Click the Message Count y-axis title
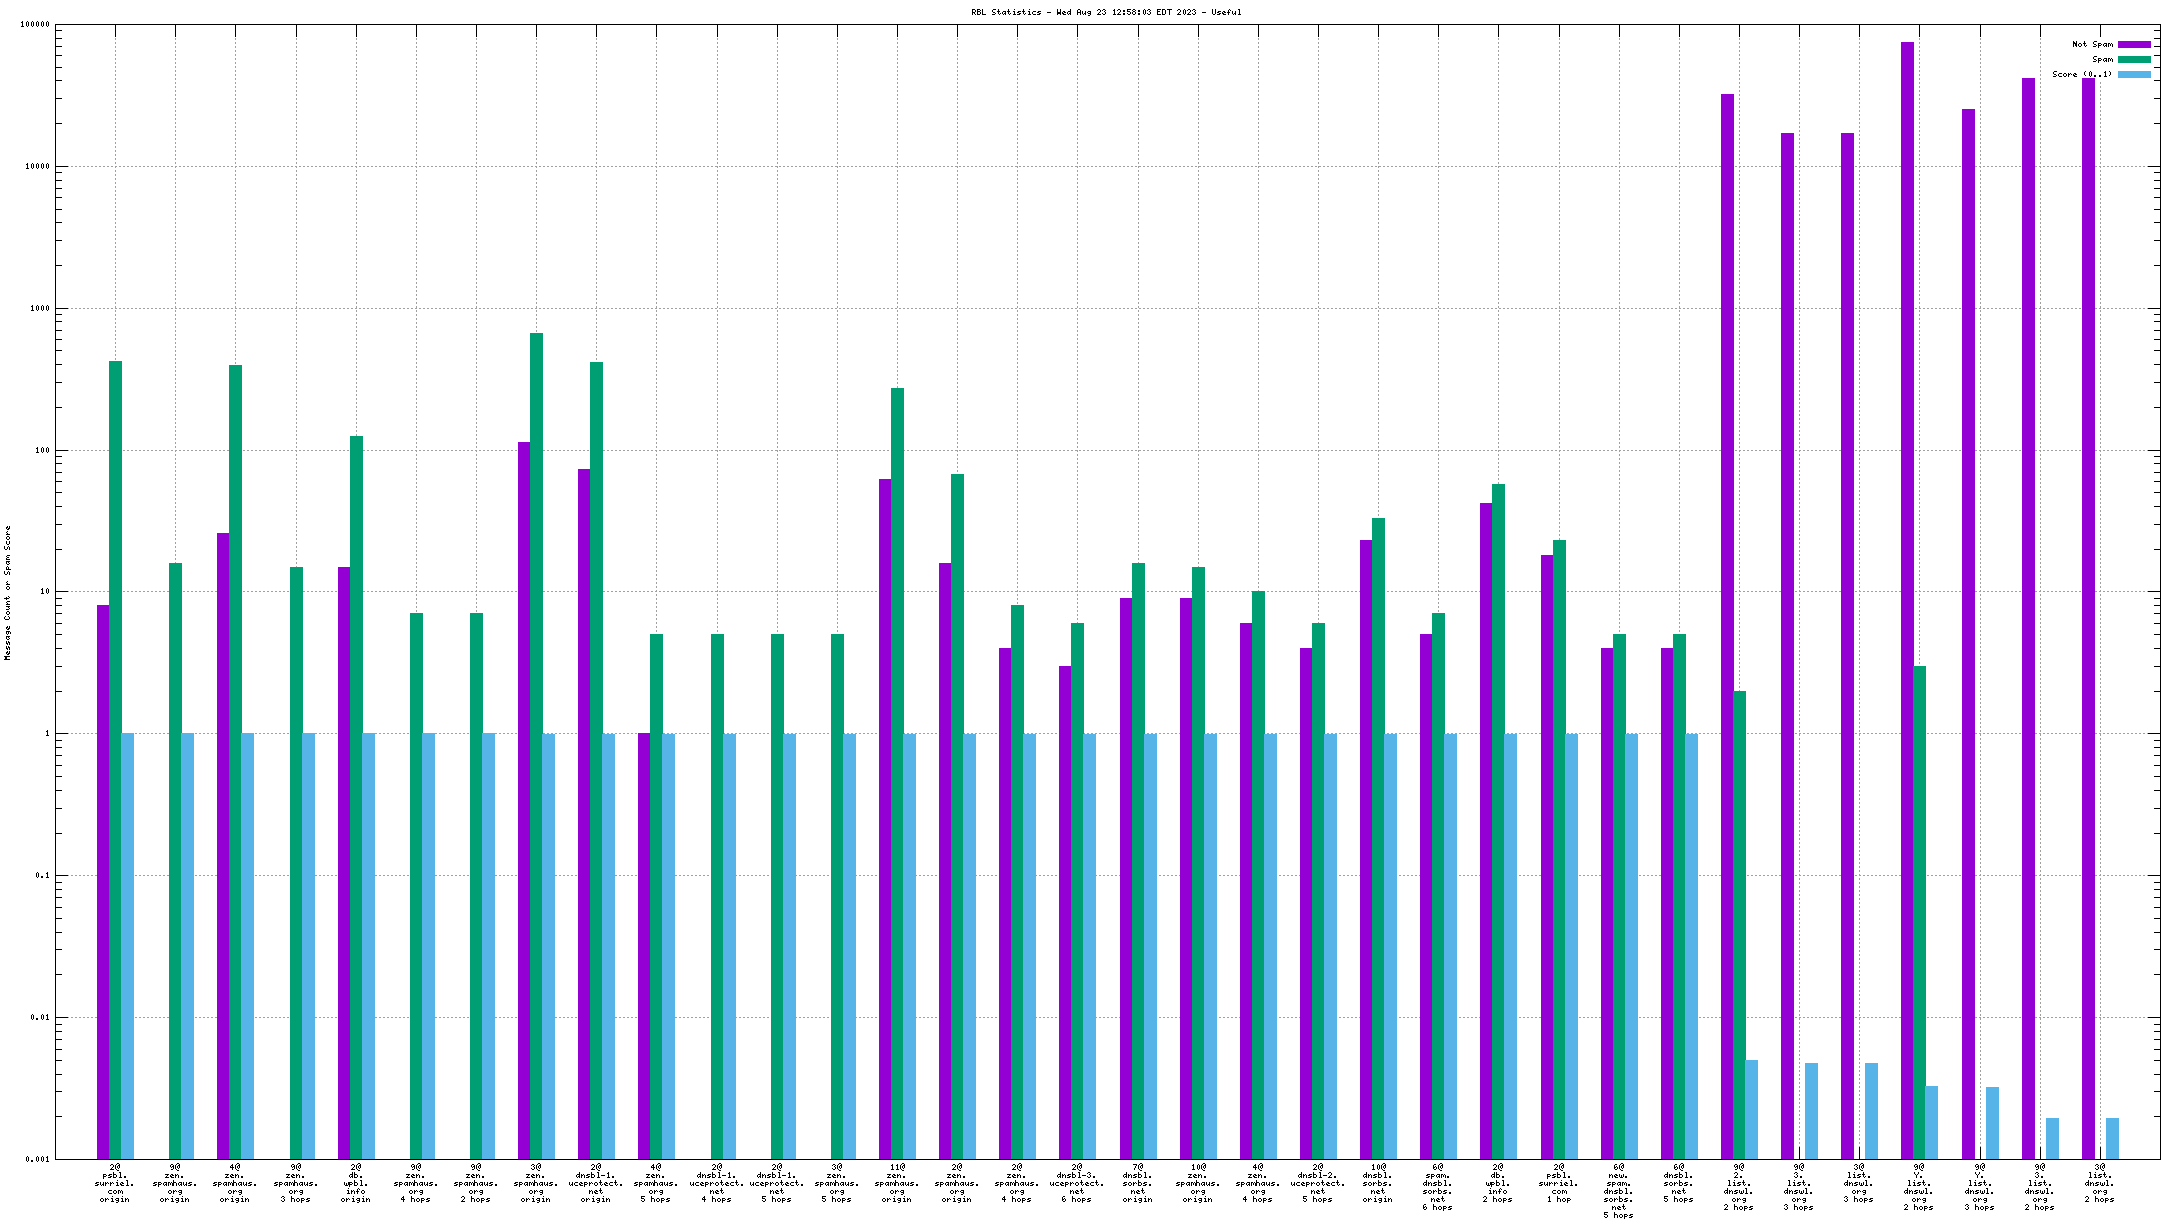2176x1224 pixels. 8,593
